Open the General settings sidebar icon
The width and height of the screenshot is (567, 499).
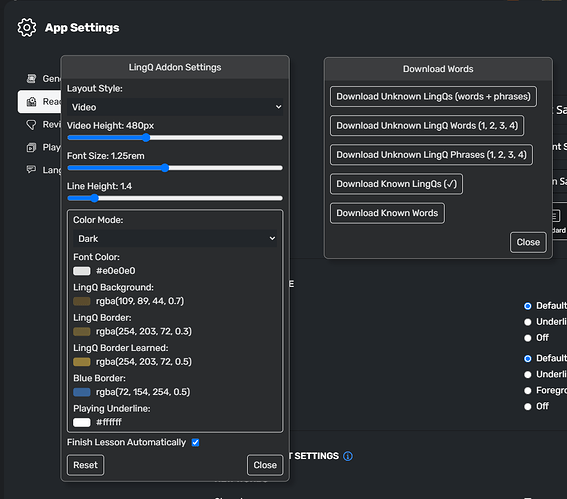[31, 78]
